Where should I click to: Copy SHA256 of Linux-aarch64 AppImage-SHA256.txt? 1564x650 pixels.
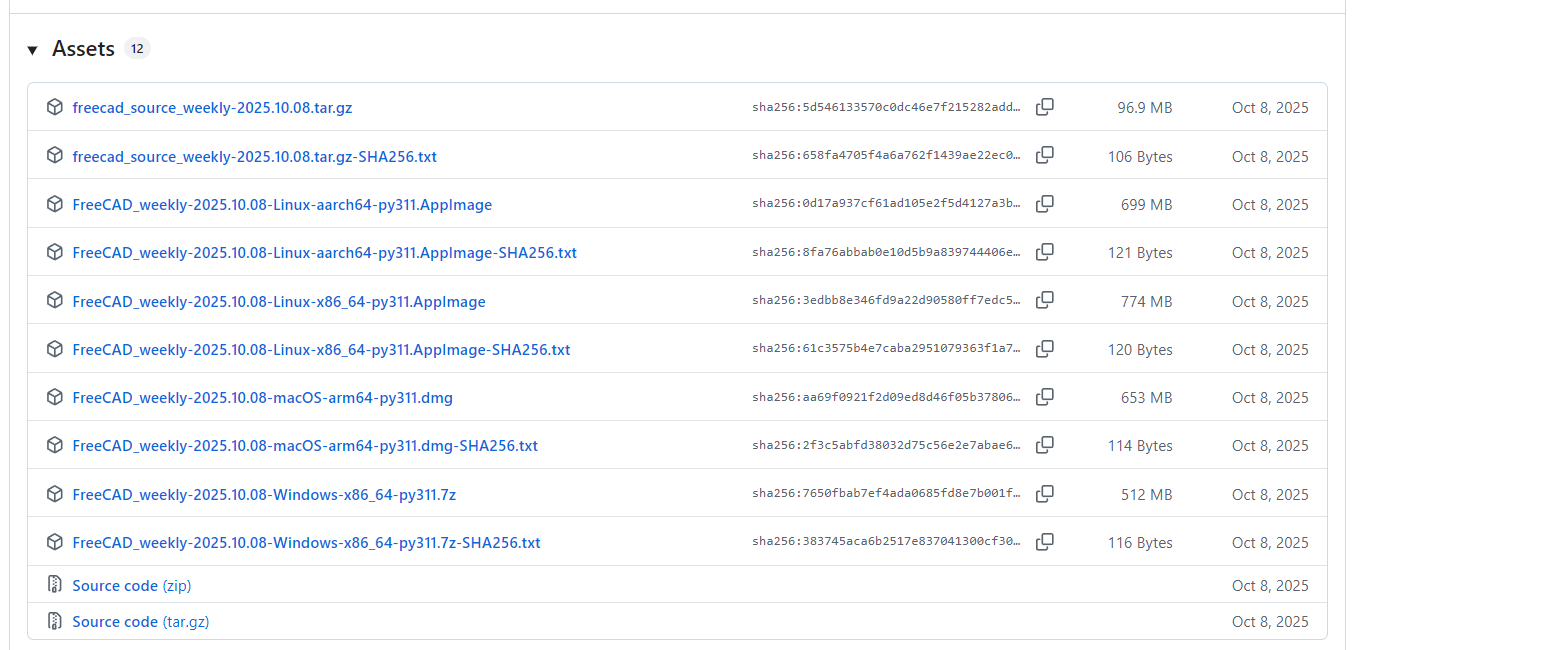pyautogui.click(x=1045, y=252)
